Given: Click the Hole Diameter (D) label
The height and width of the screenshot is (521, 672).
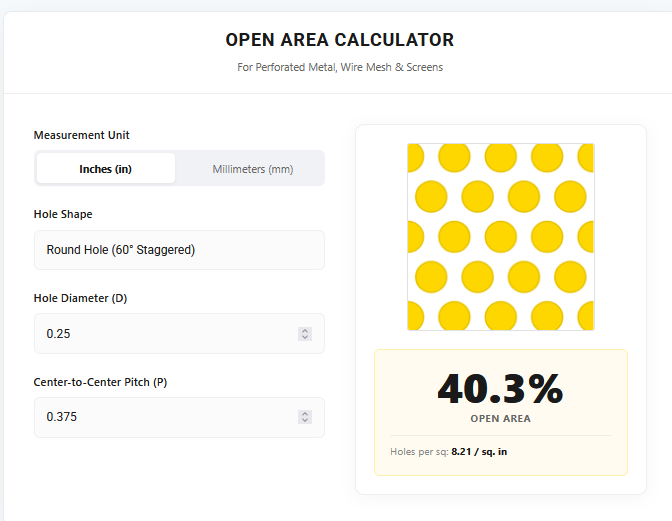Looking at the screenshot, I should point(81,298).
